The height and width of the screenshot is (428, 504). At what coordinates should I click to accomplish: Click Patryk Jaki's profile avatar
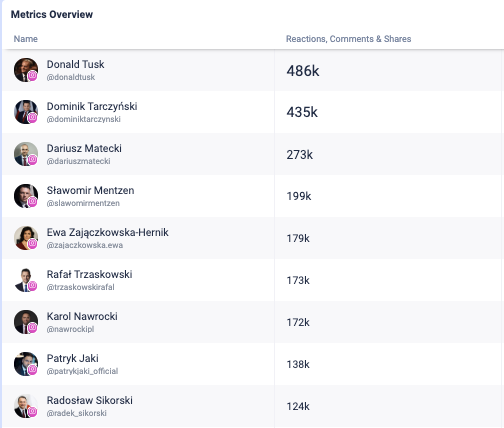point(26,364)
